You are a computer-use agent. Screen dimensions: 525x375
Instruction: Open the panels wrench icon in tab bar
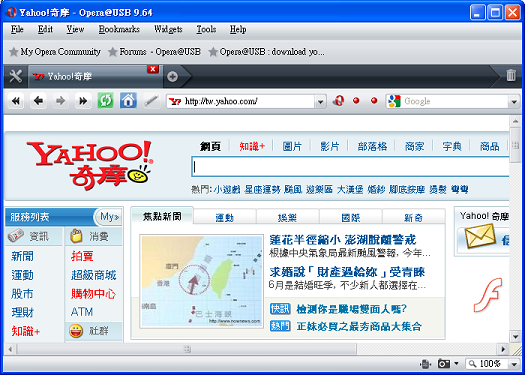click(x=15, y=76)
